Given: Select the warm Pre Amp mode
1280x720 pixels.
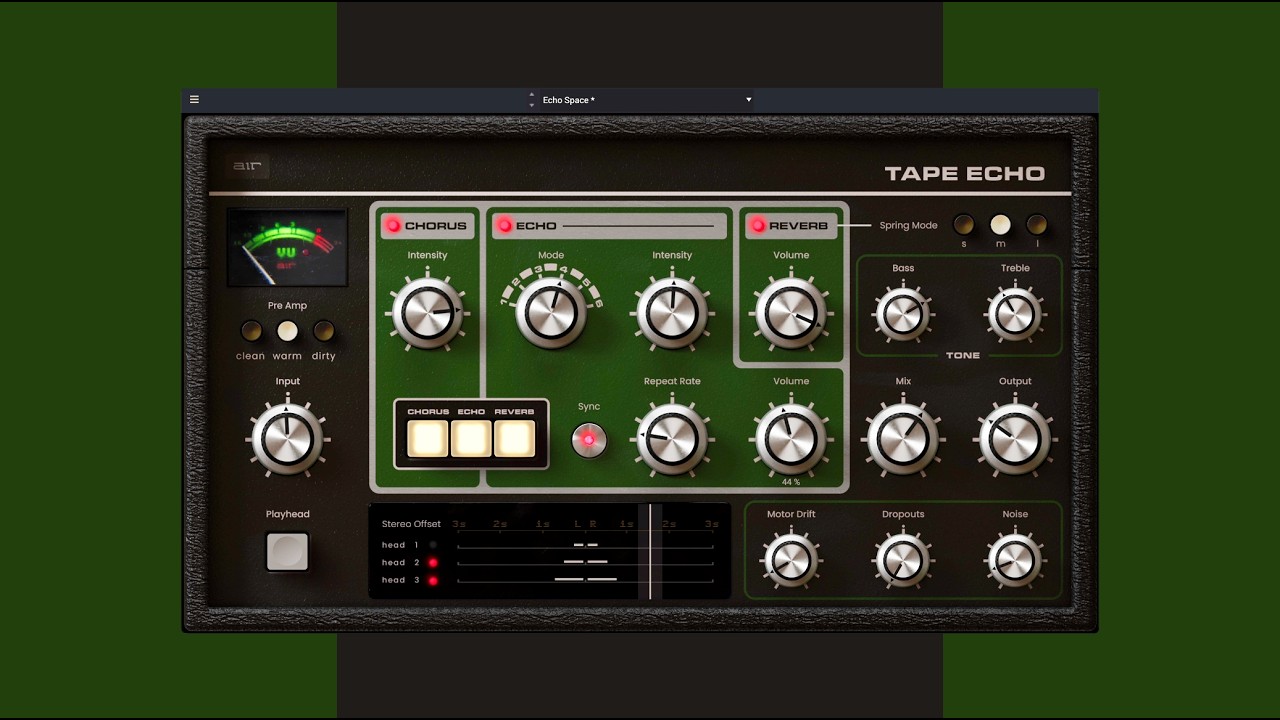Looking at the screenshot, I should point(287,330).
